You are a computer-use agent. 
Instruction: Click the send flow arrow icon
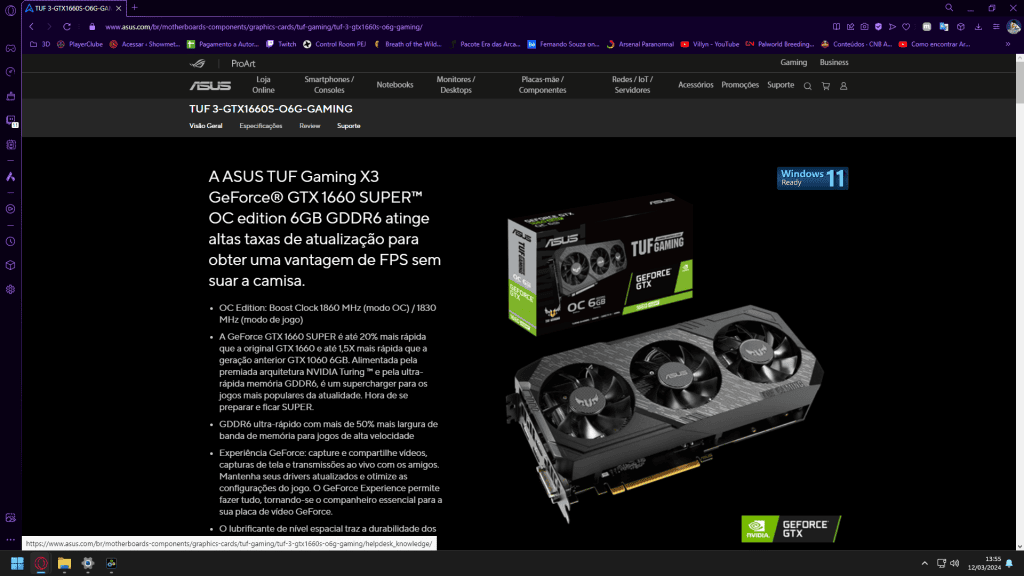pyautogui.click(x=892, y=27)
